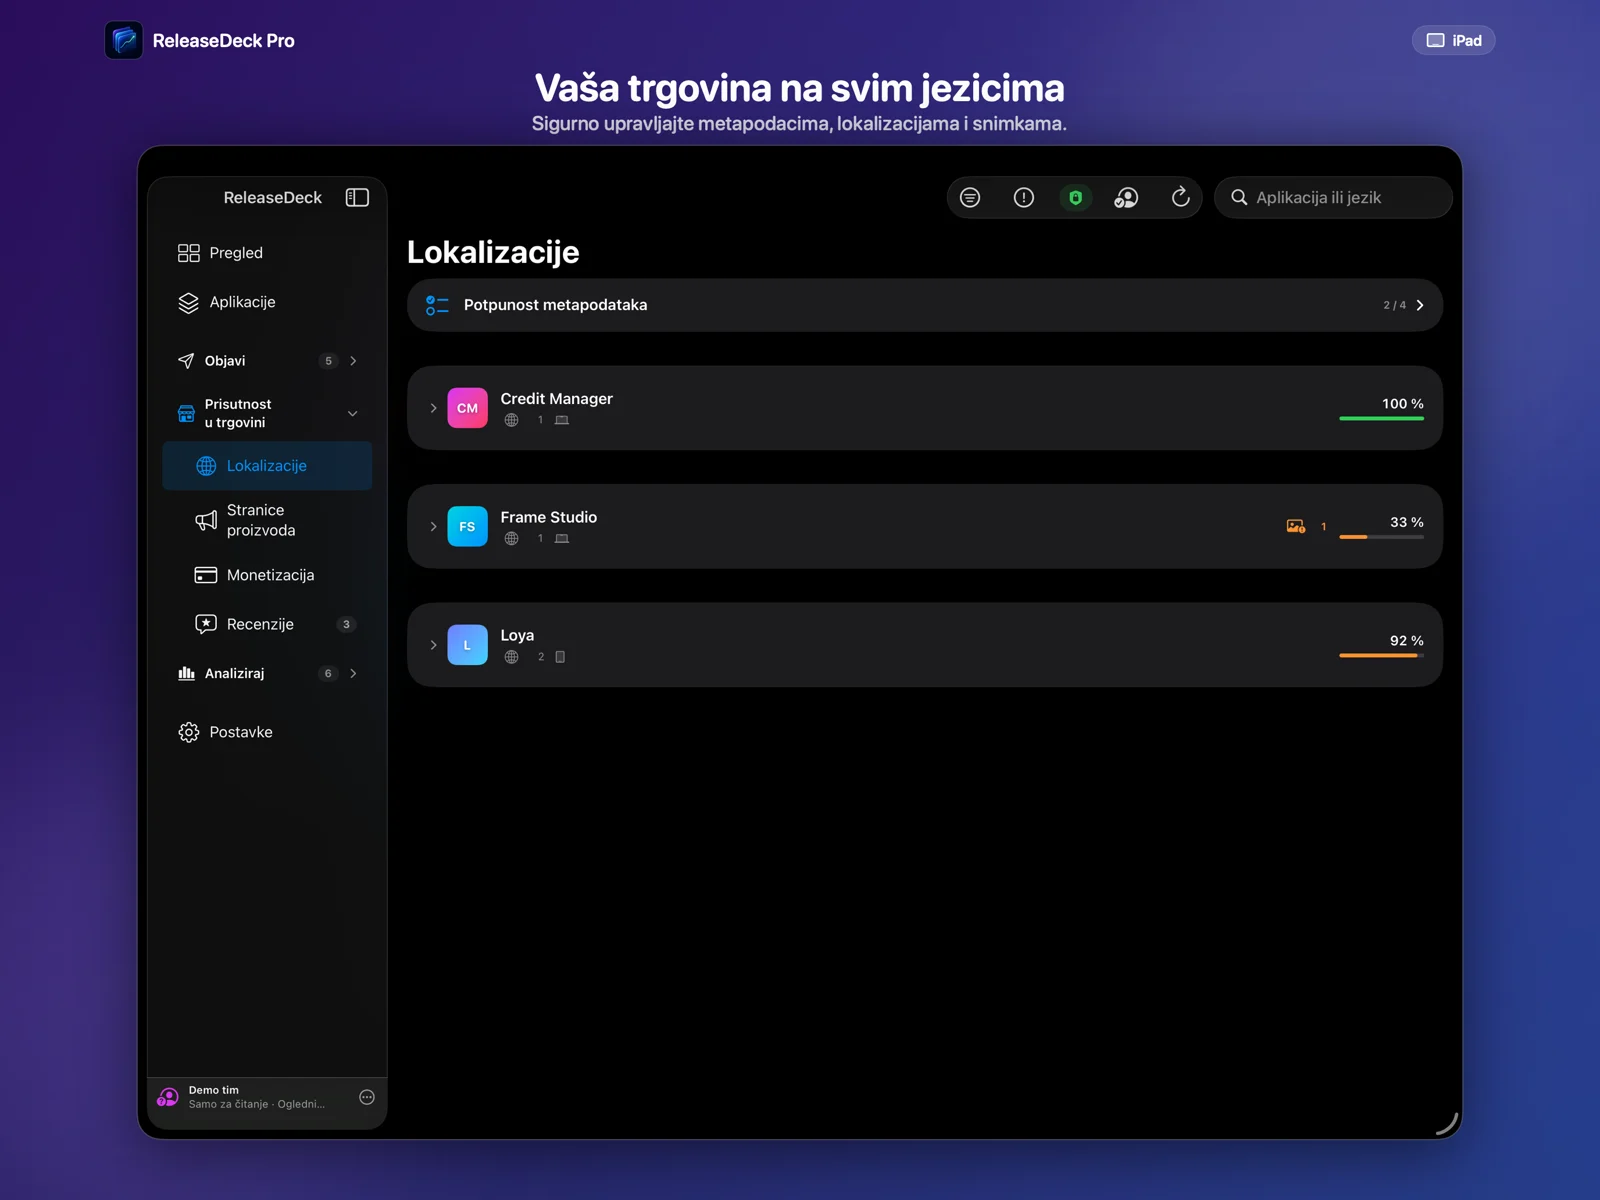Screen dimensions: 1600x1200
Task: Click the Analiziraj badge showing 6
Action: (x=328, y=674)
